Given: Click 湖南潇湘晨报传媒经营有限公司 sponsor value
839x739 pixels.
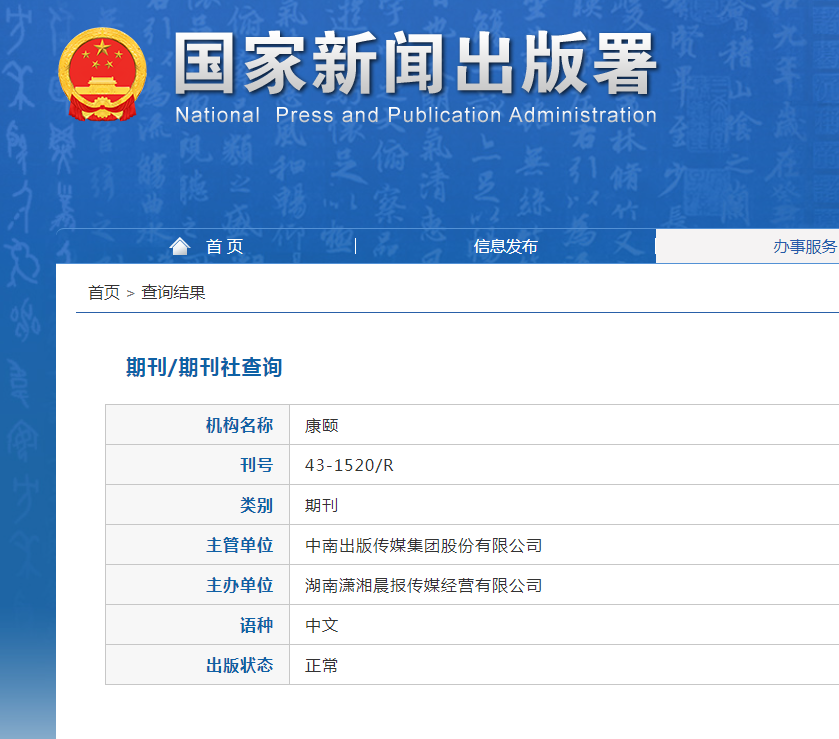Looking at the screenshot, I should coord(423,585).
